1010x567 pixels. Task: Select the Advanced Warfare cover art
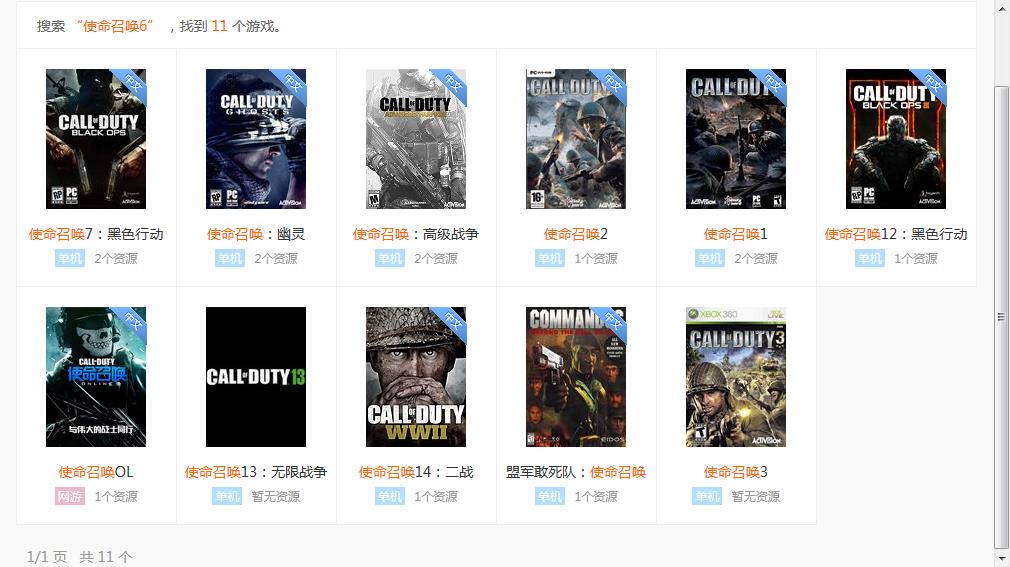pyautogui.click(x=416, y=139)
